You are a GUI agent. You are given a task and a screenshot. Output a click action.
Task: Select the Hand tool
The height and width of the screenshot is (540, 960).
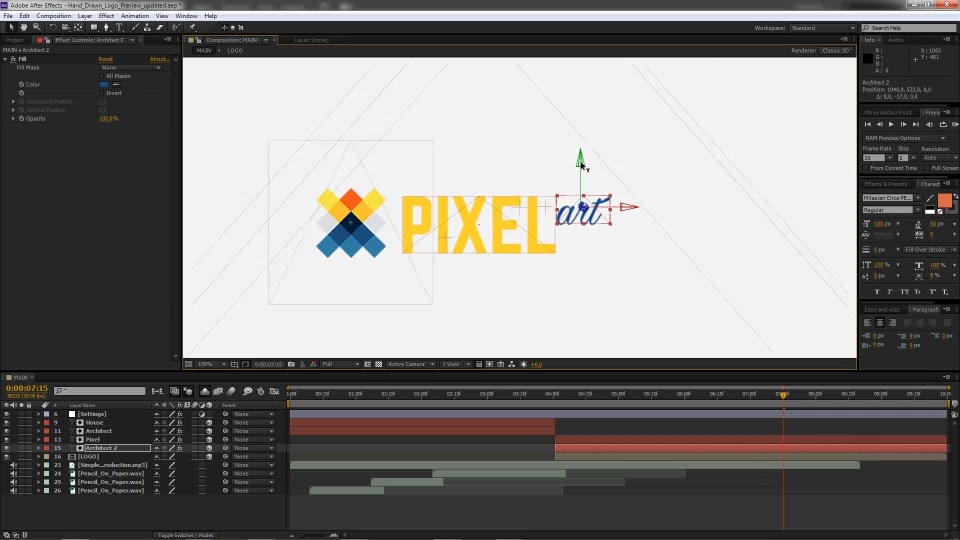[x=24, y=28]
